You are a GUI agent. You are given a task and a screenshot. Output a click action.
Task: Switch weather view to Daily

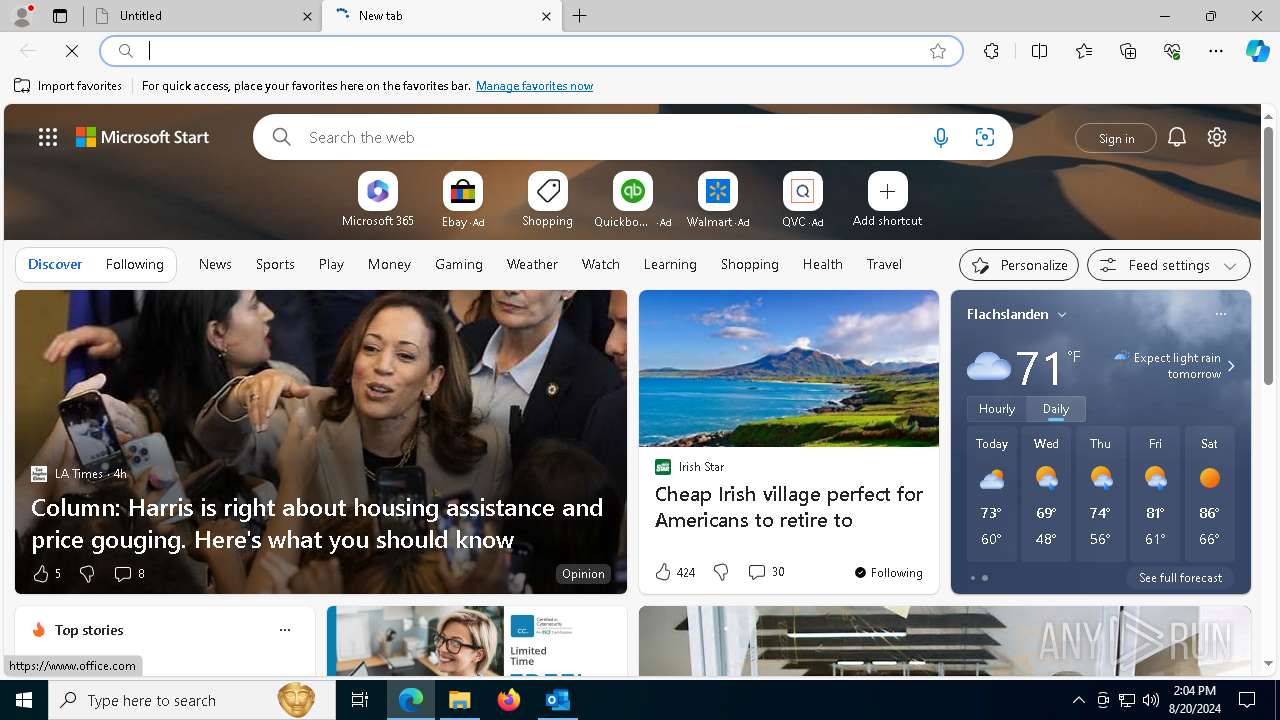pyautogui.click(x=1056, y=409)
